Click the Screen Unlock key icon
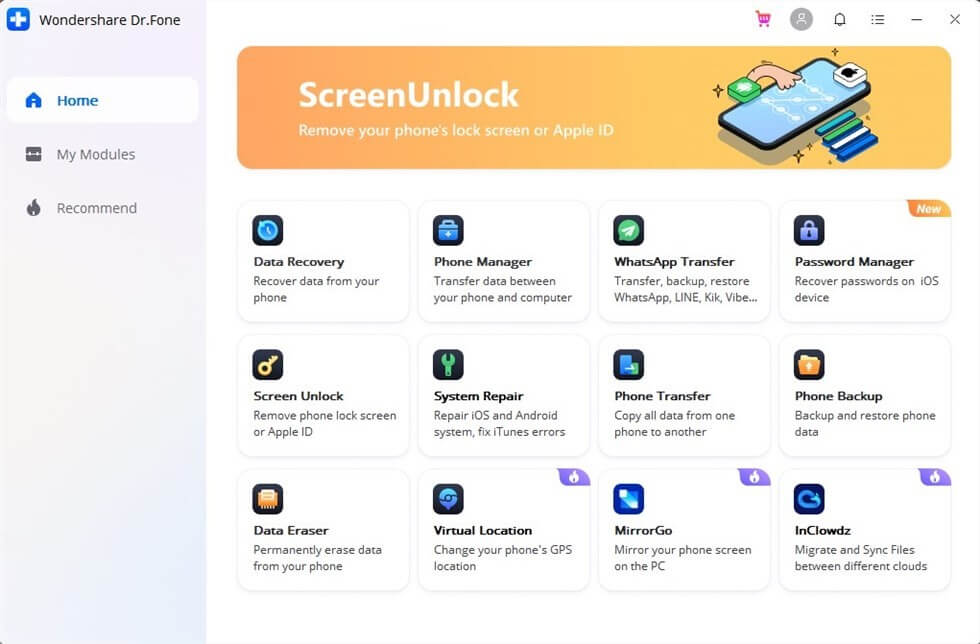Viewport: 980px width, 644px height. tap(268, 364)
